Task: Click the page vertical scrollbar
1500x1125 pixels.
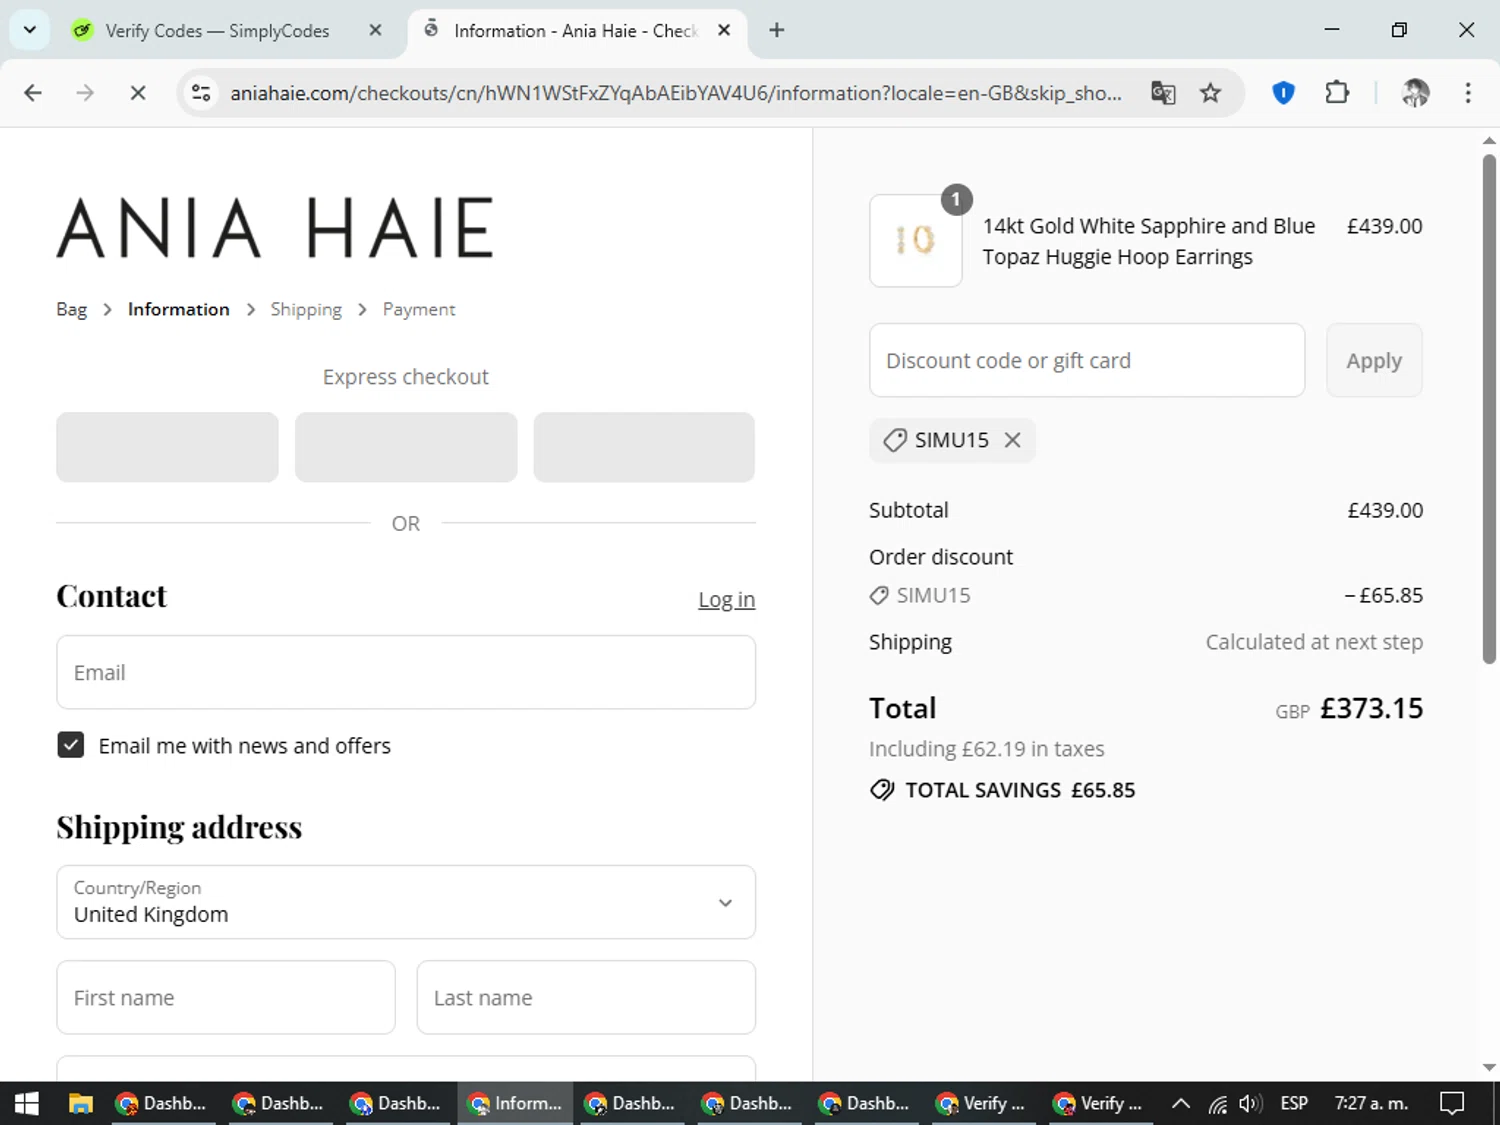Action: coord(1489,408)
